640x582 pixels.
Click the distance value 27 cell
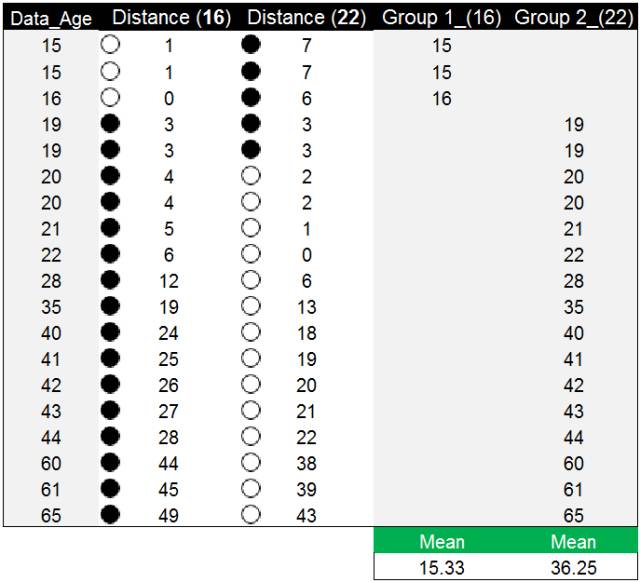pos(168,411)
